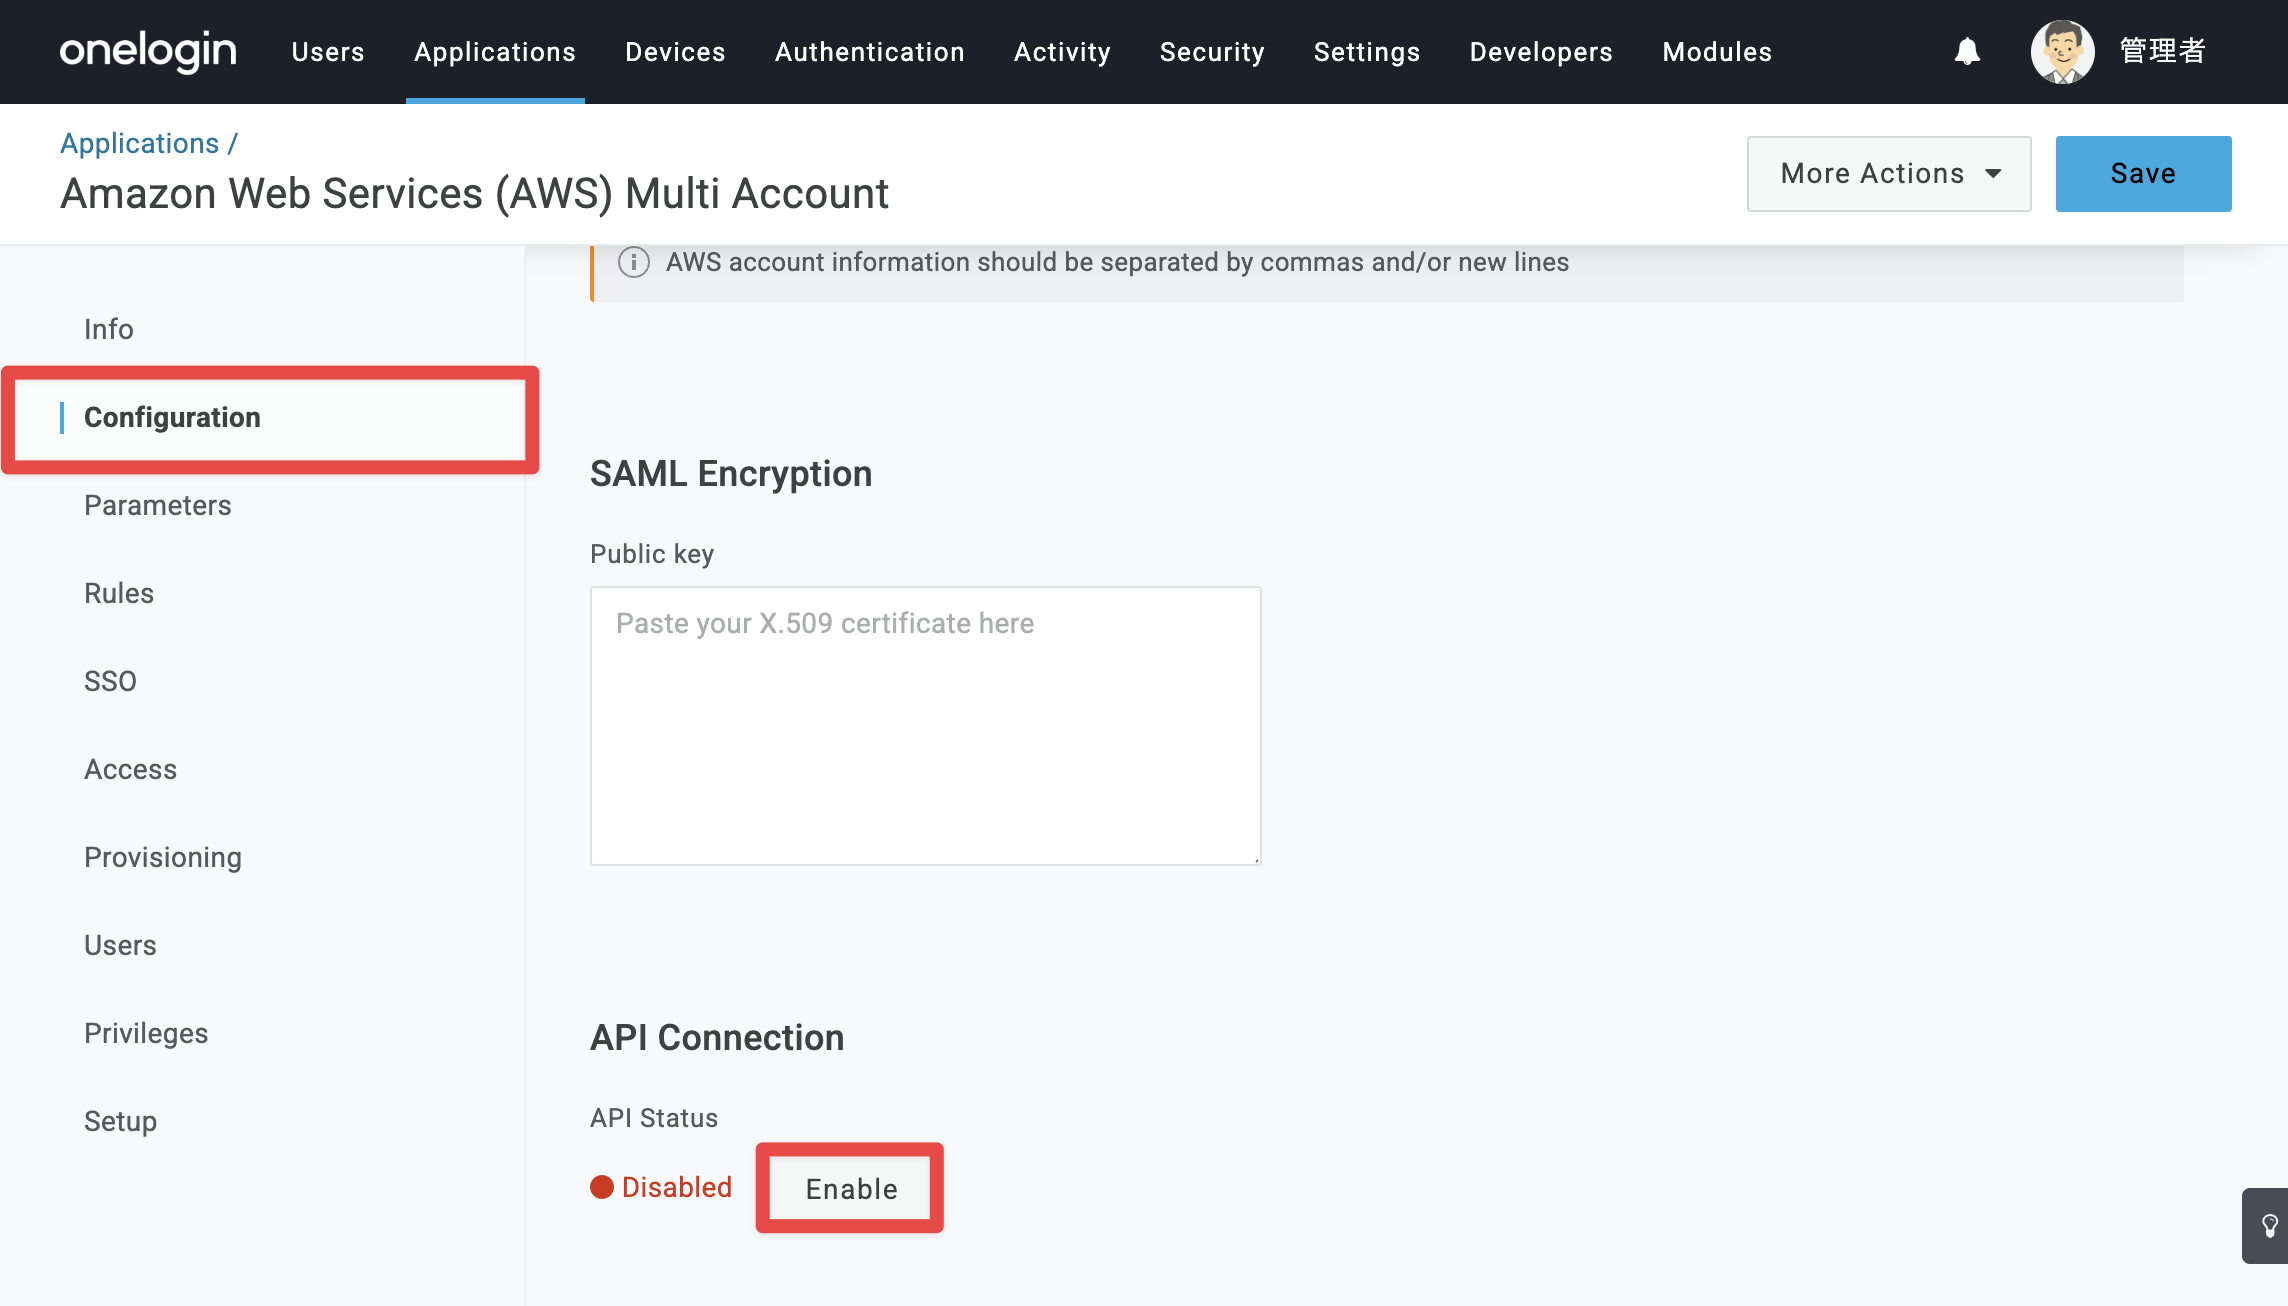Open the Users menu in top navigation
Screen dimensions: 2288x1306
(x=328, y=51)
